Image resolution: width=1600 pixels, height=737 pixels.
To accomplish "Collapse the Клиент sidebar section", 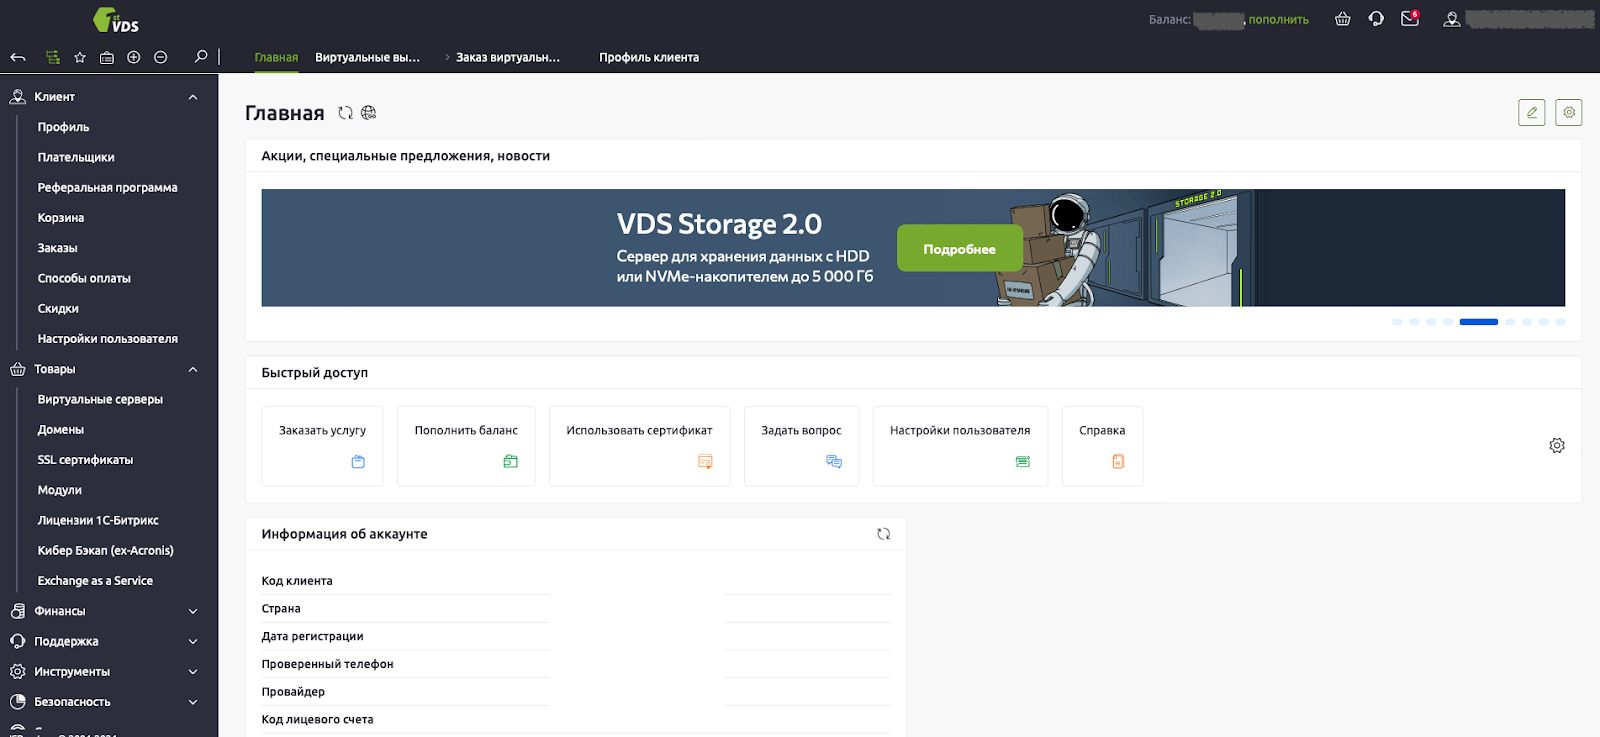I will [x=193, y=97].
